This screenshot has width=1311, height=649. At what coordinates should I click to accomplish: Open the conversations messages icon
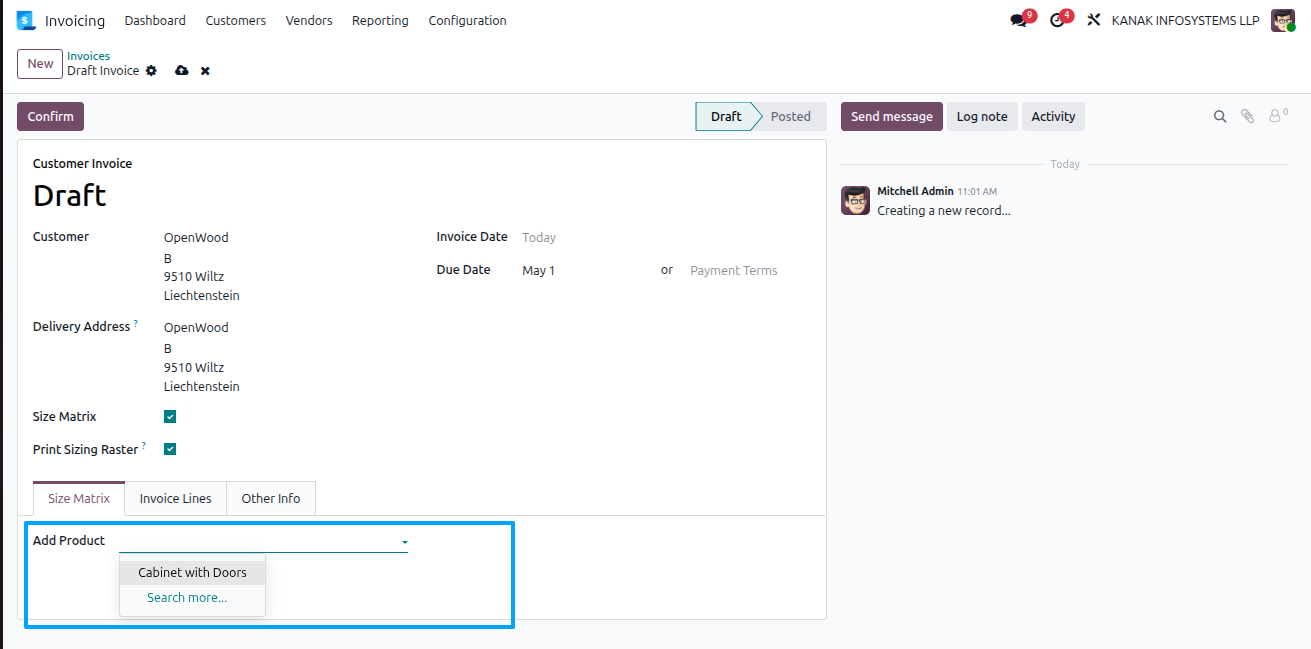1018,20
